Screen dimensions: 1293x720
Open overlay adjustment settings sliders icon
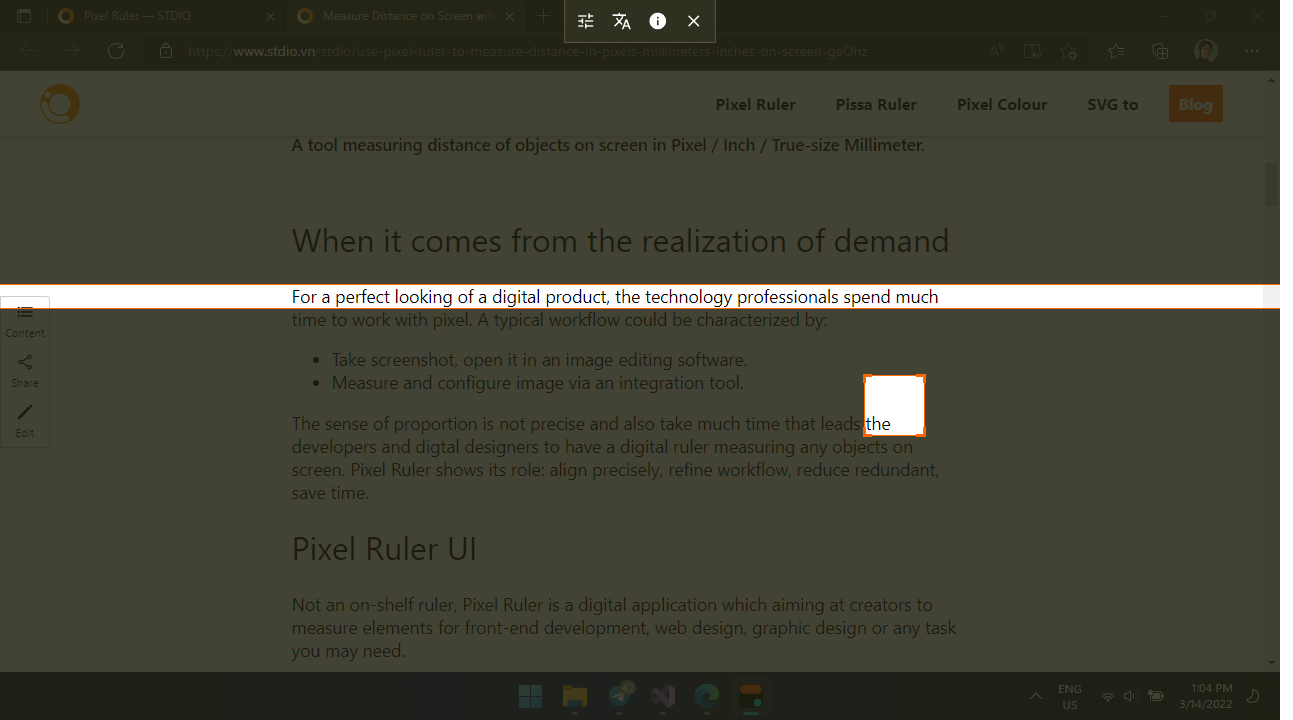point(586,21)
